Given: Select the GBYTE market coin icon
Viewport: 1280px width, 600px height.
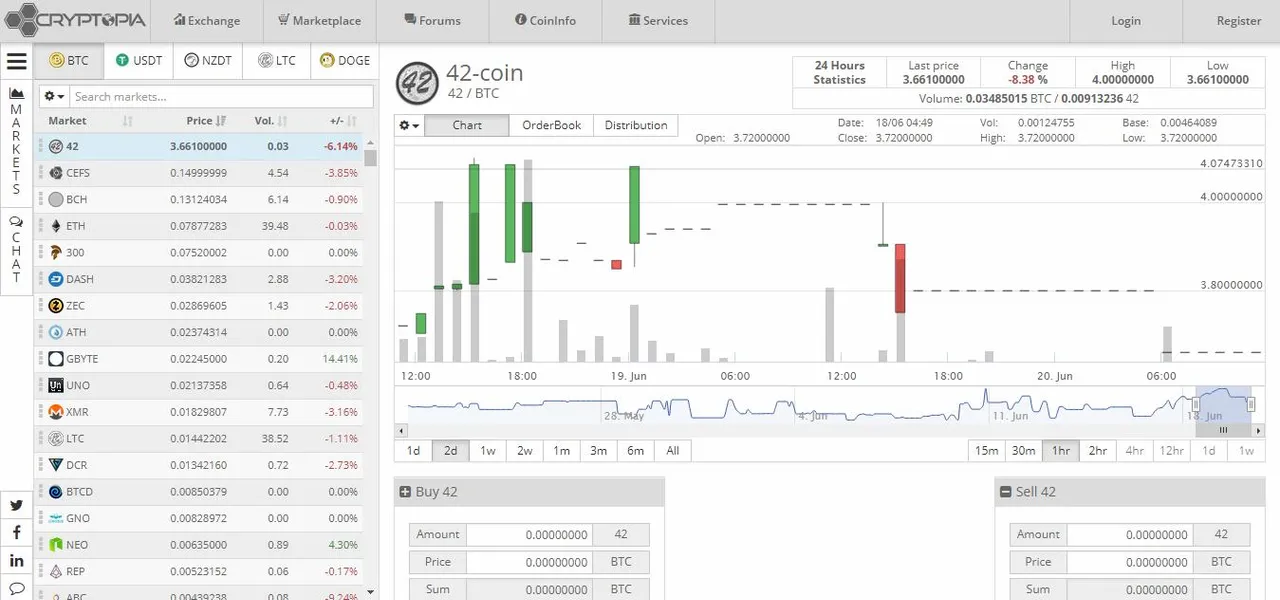Looking at the screenshot, I should click(56, 358).
